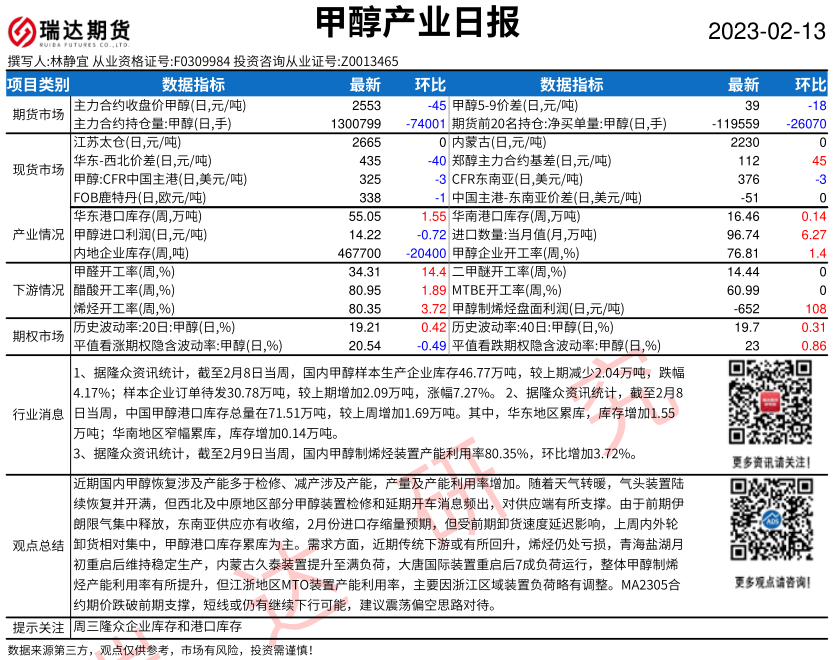Click the 瑞达期货 company logo
The width and height of the screenshot is (833, 660).
[x=68, y=30]
